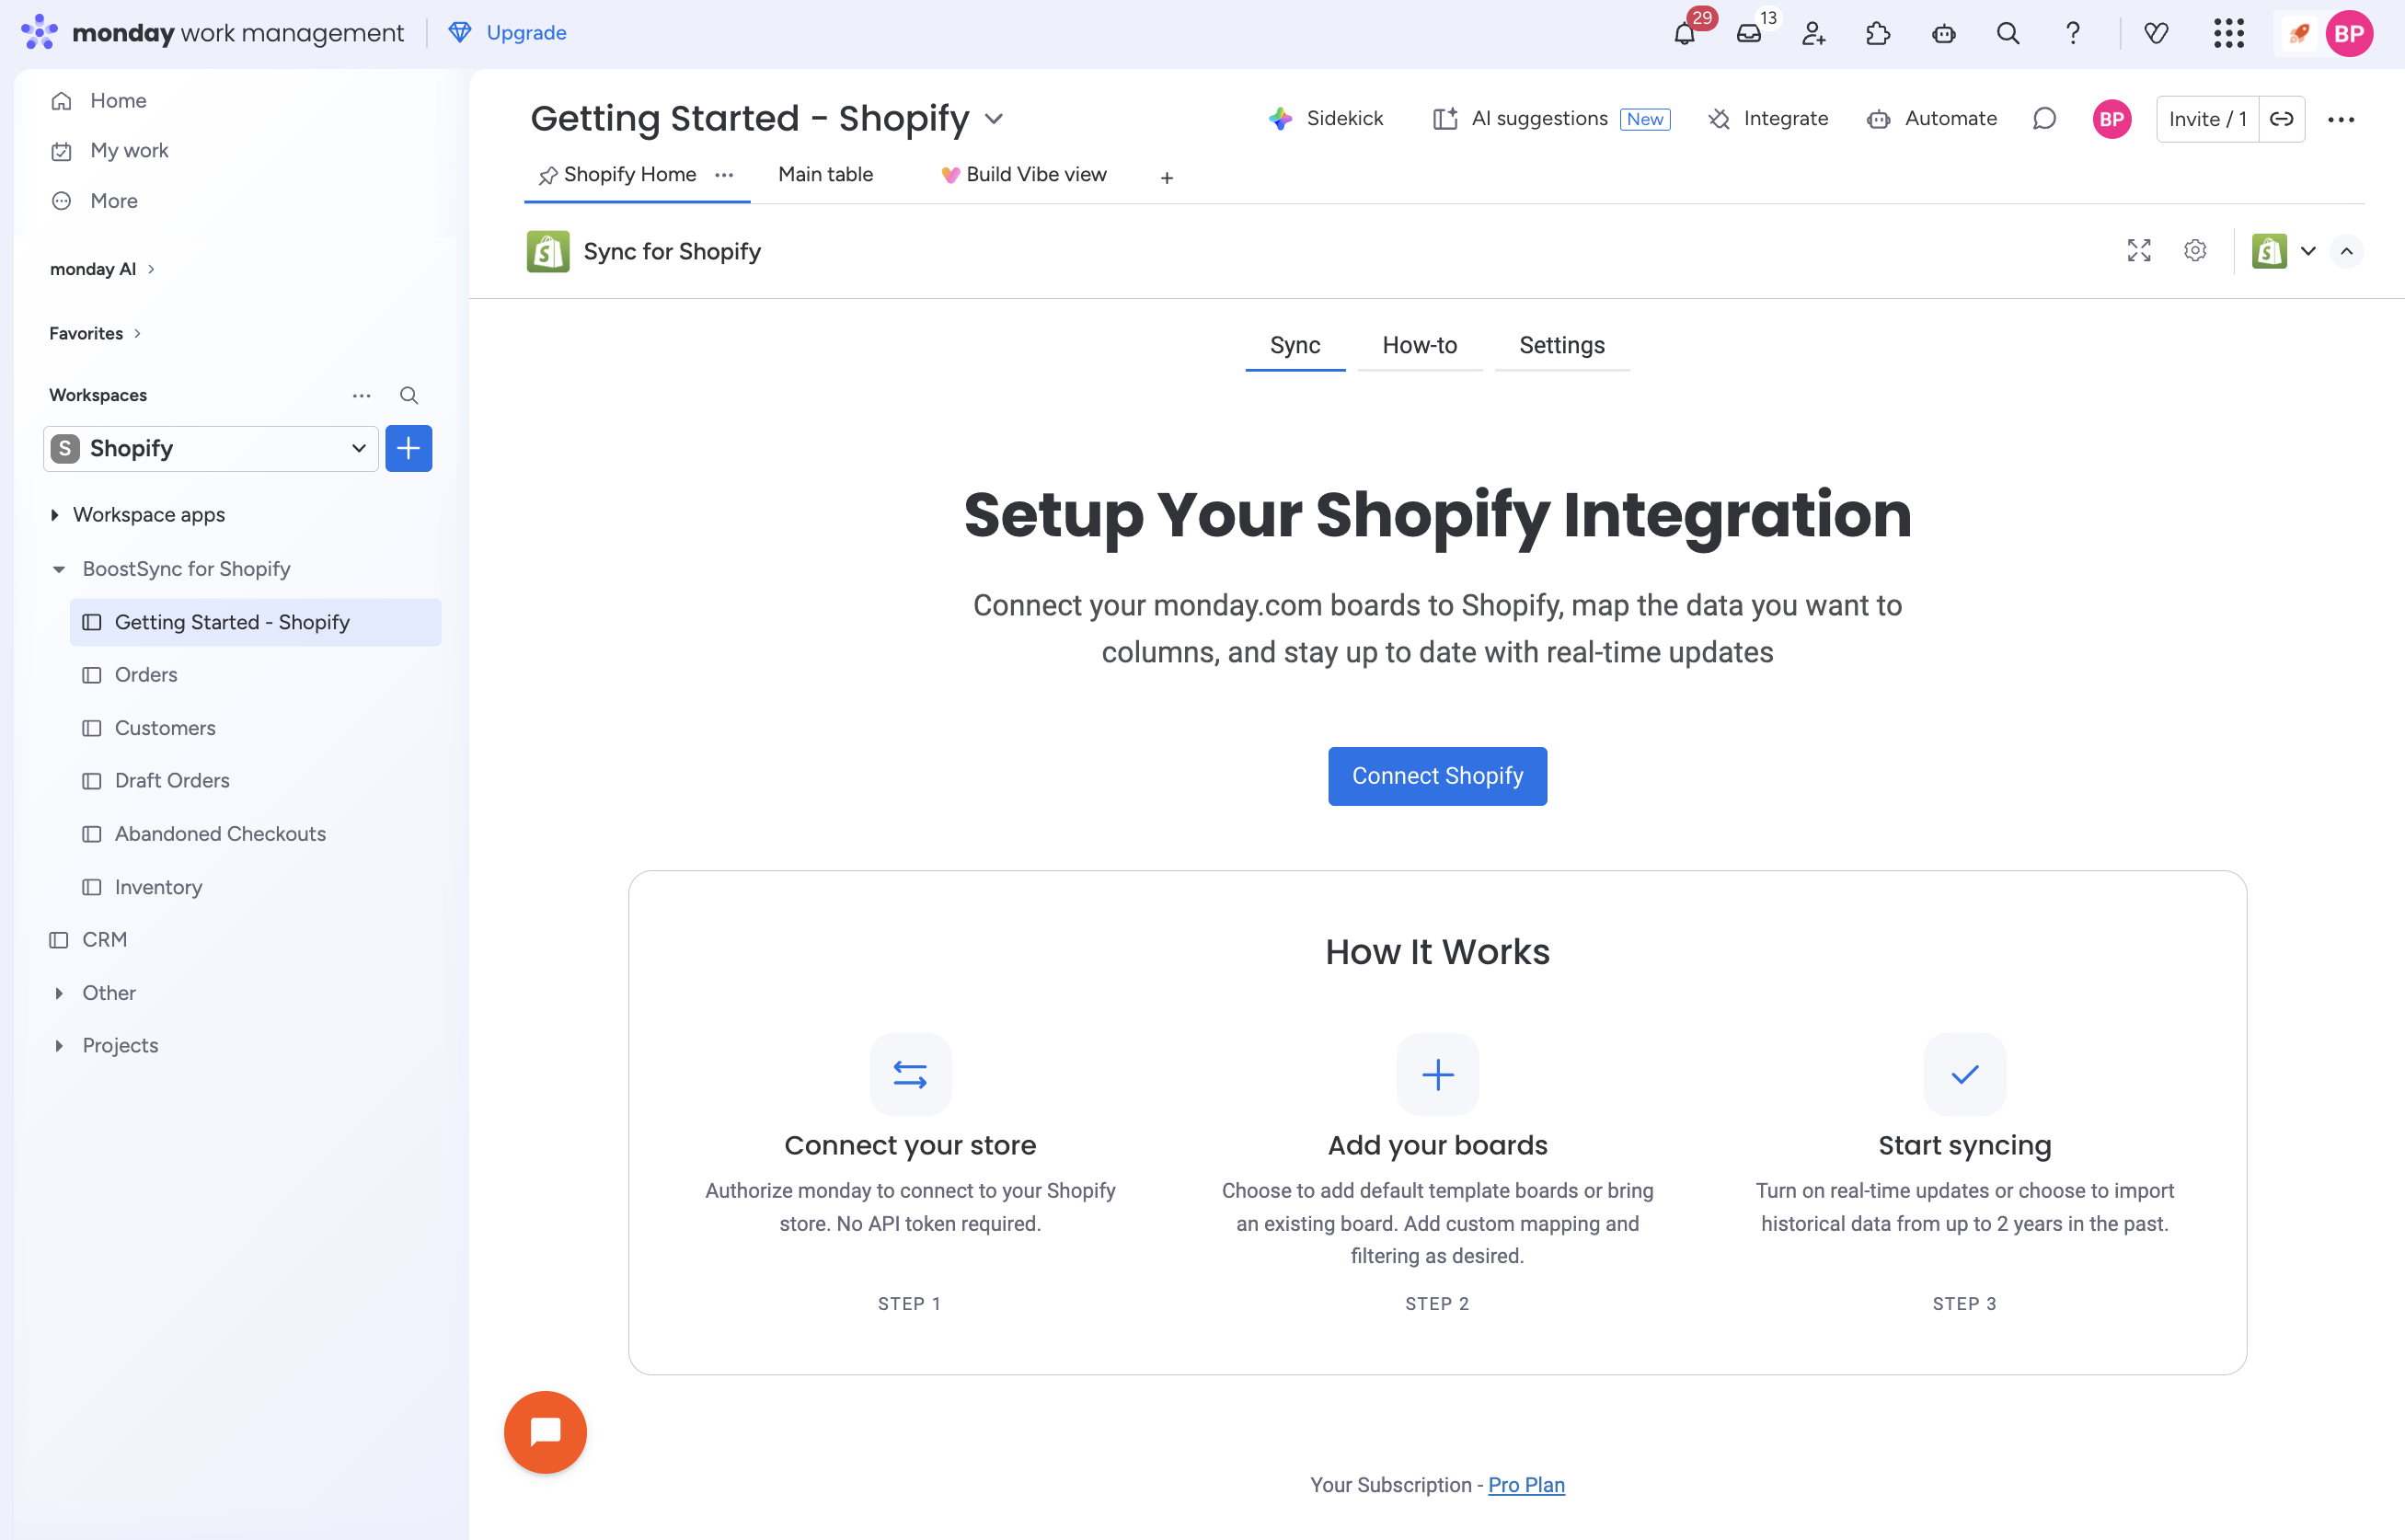Open the CRM board

pyautogui.click(x=104, y=939)
